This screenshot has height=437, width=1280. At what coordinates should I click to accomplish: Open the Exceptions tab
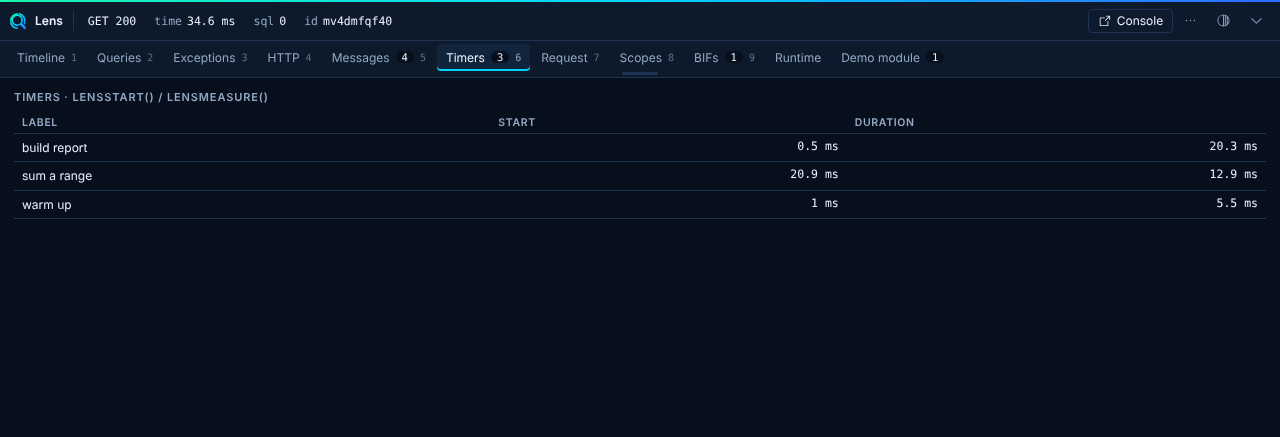click(x=210, y=58)
